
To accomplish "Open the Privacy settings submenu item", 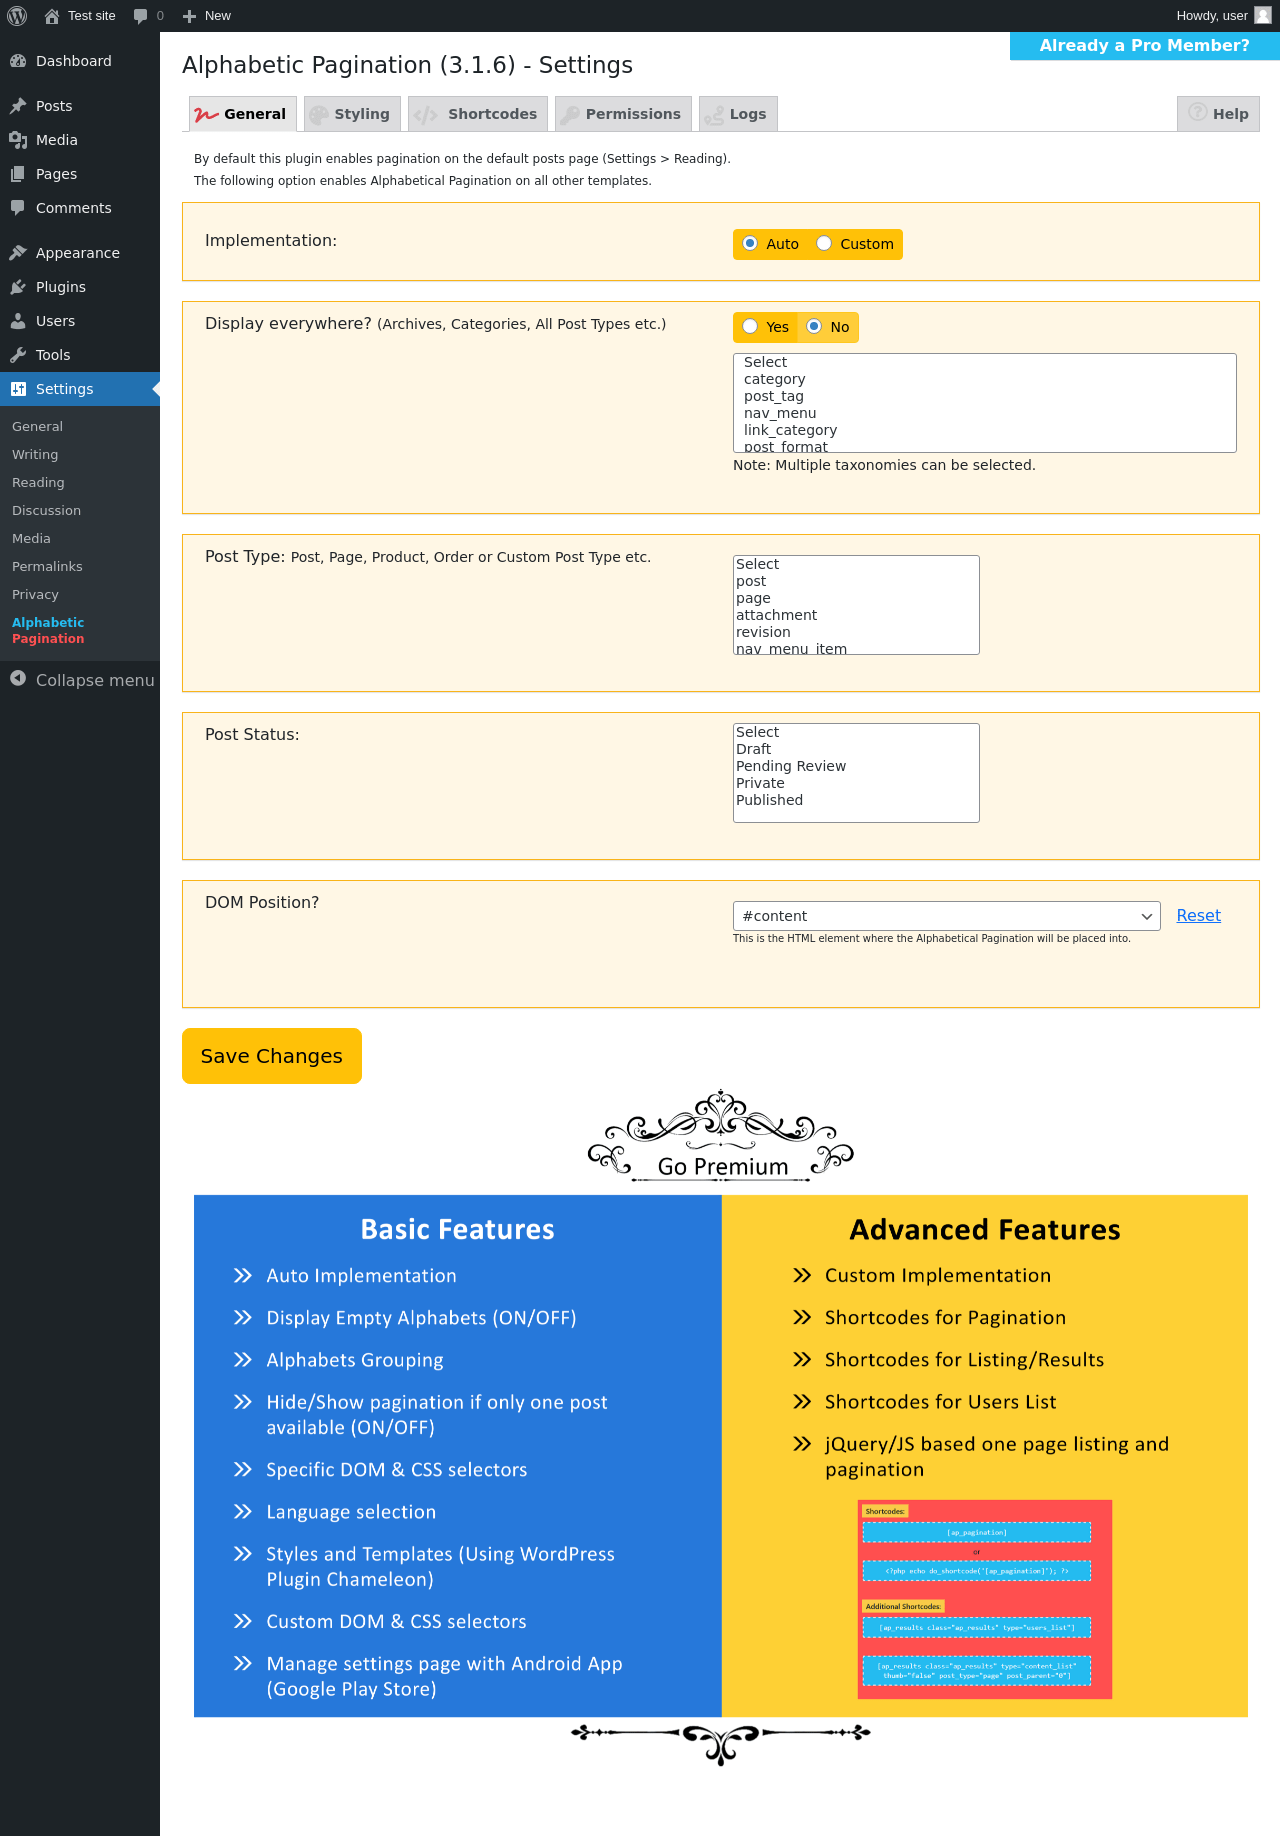I will pos(35,594).
